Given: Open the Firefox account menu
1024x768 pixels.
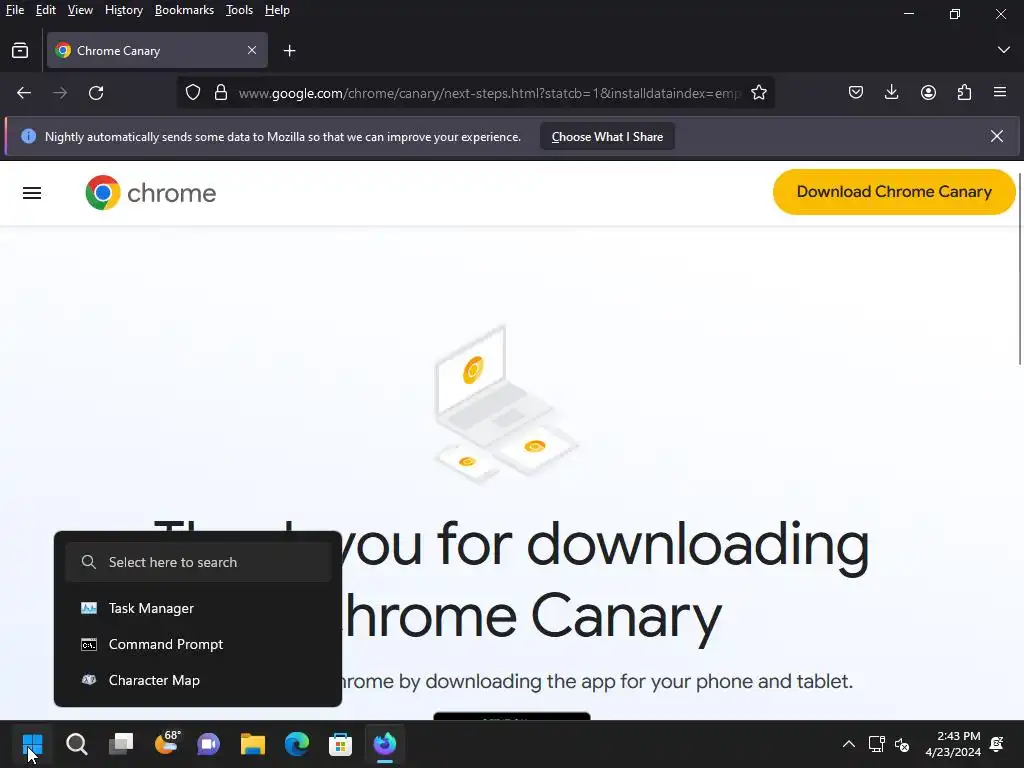Looking at the screenshot, I should (x=928, y=93).
